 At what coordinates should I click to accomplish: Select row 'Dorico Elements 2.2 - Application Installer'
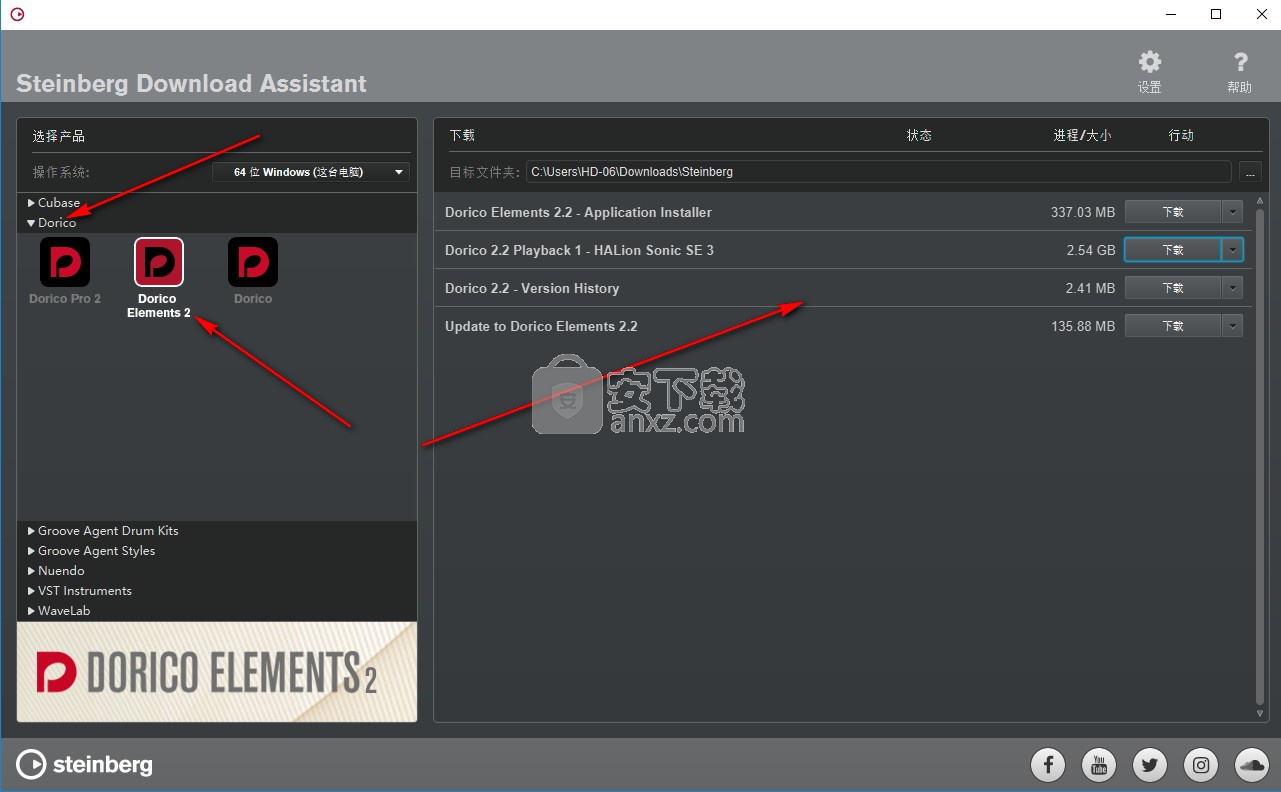pos(844,212)
